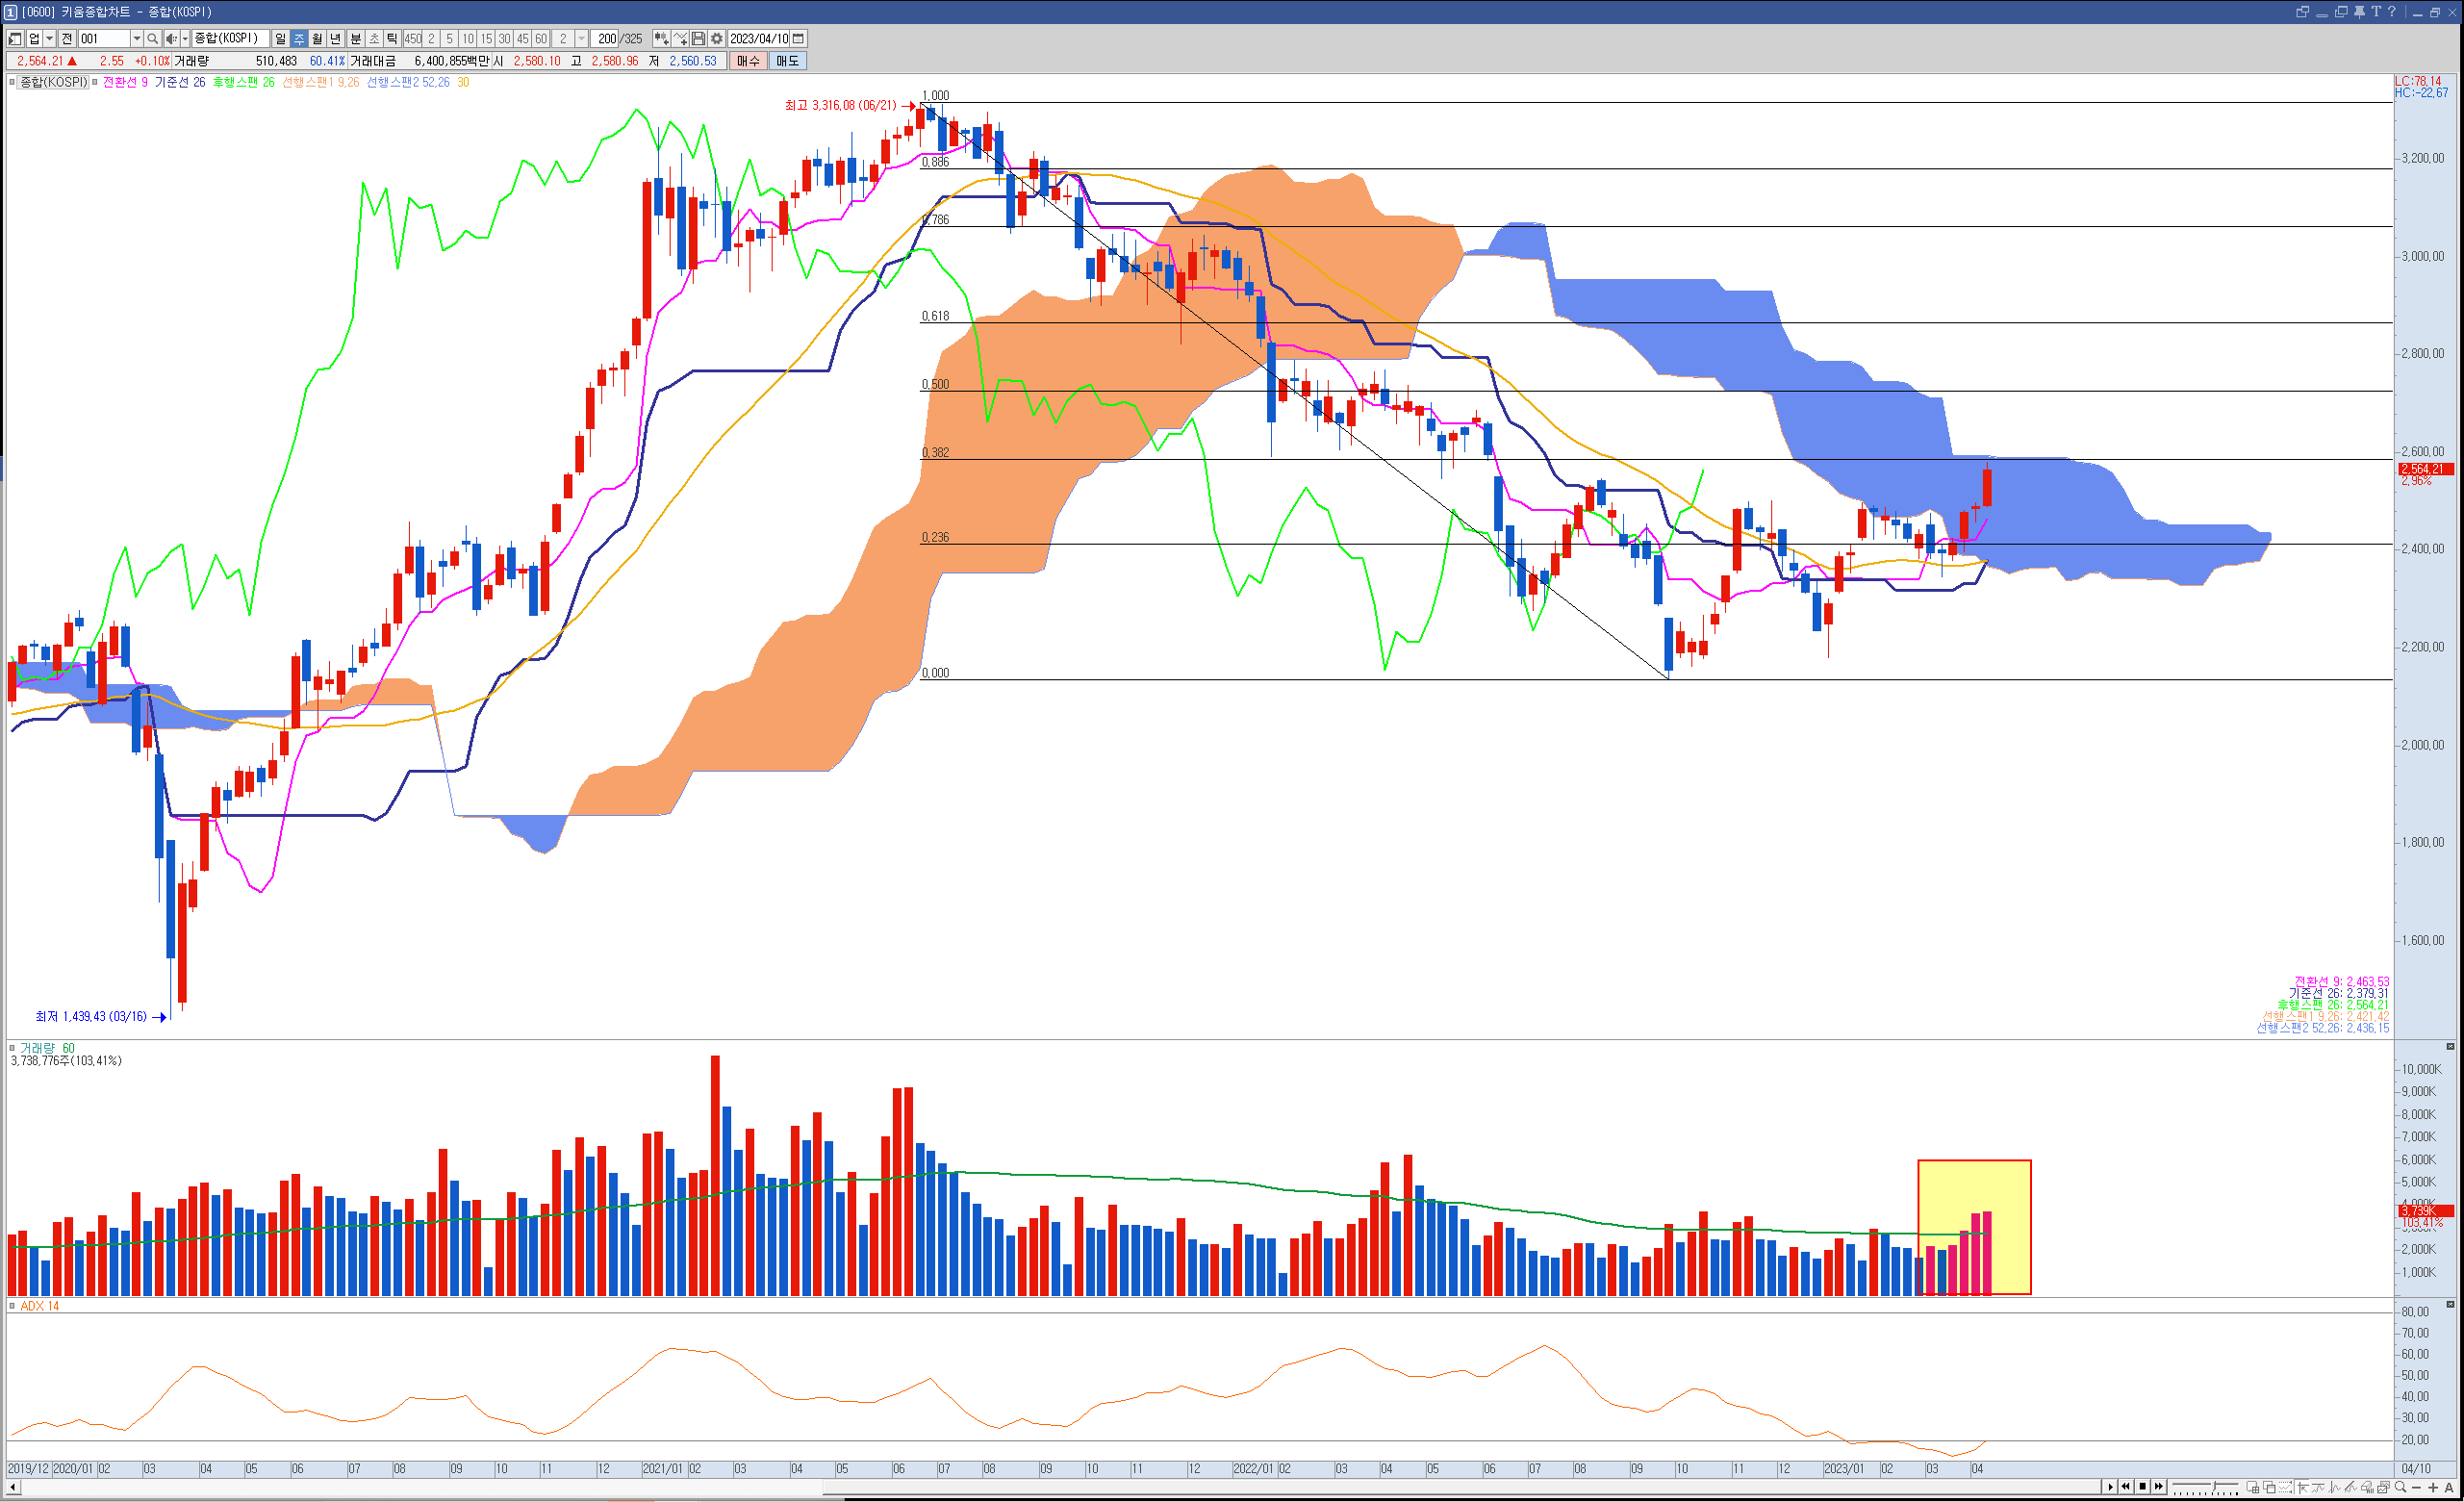Open the date calendar picker icon
The height and width of the screenshot is (1502, 2464).
798,39
